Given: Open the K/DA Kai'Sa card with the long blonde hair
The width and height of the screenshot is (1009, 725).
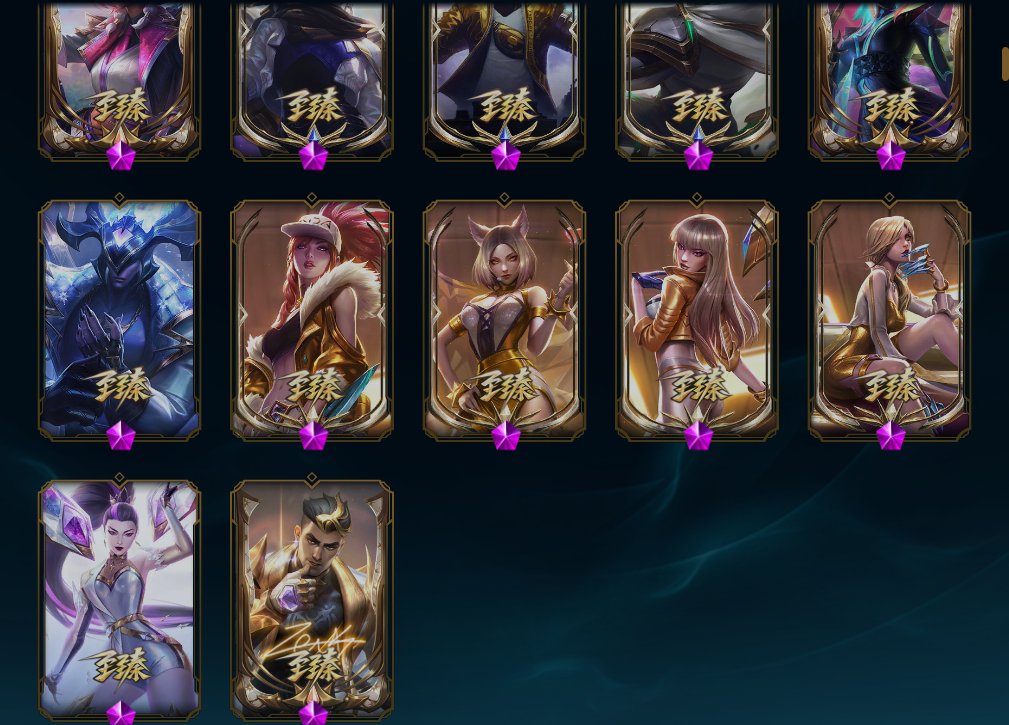Looking at the screenshot, I should click(697, 320).
